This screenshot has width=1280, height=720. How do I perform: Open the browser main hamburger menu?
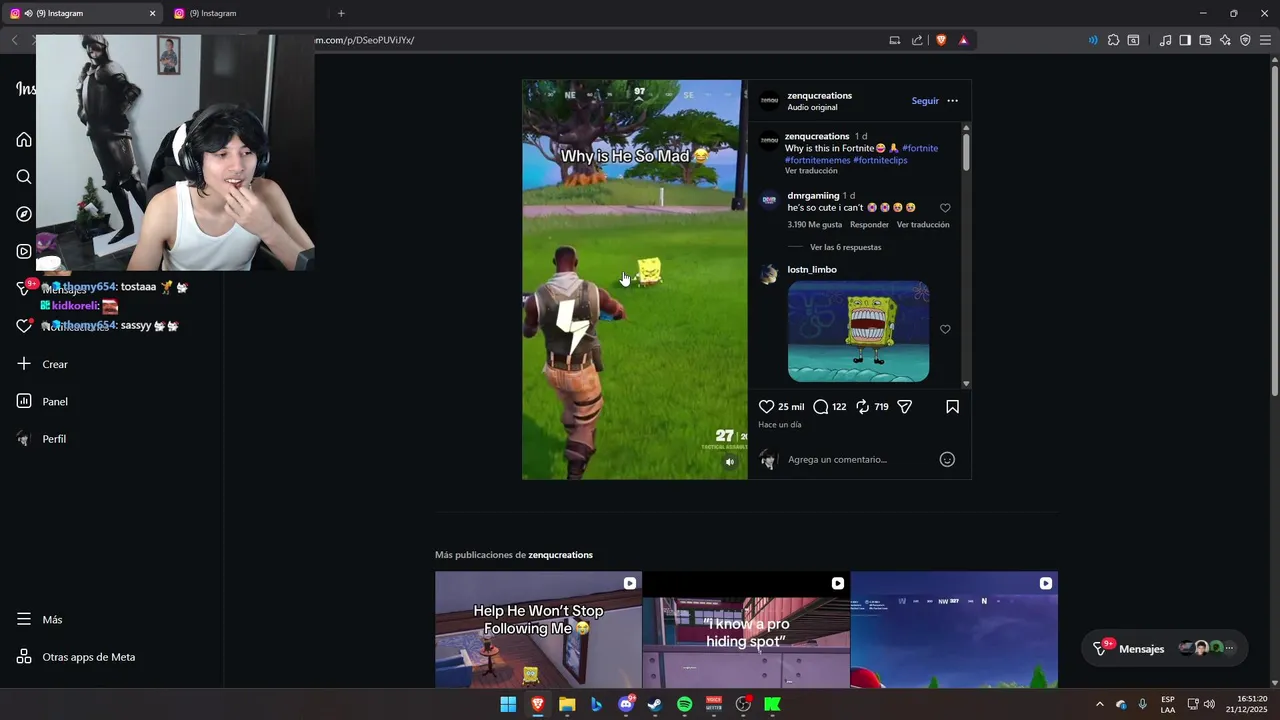tap(1265, 40)
